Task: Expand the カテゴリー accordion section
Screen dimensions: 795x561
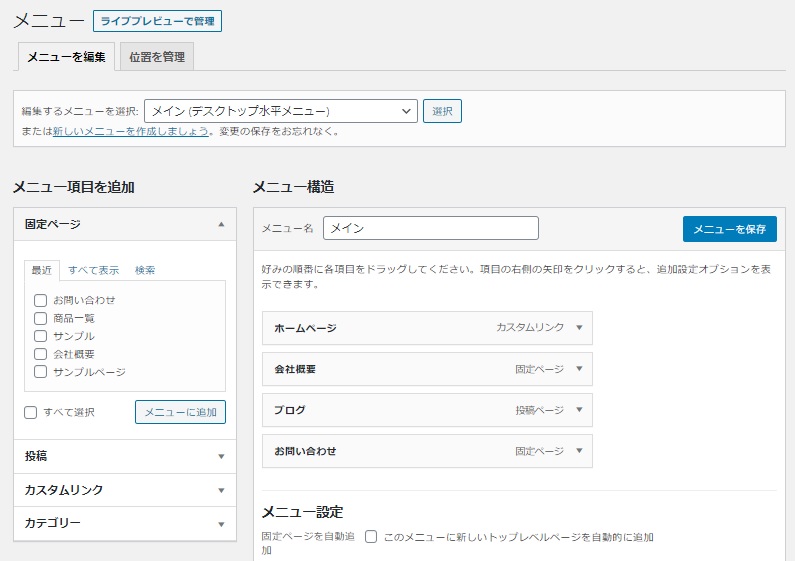Action: click(221, 524)
